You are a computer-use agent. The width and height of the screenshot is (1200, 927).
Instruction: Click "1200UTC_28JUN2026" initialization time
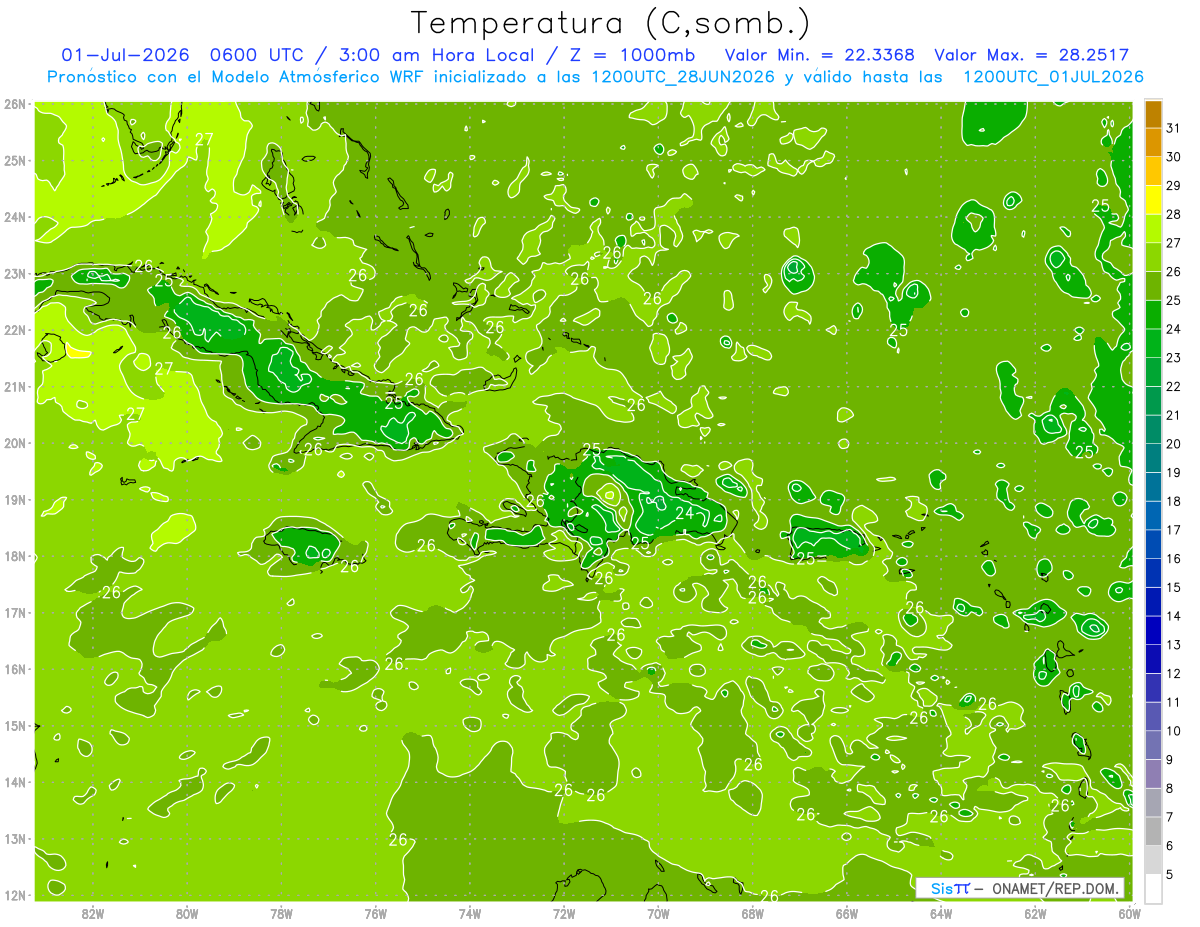coord(683,77)
